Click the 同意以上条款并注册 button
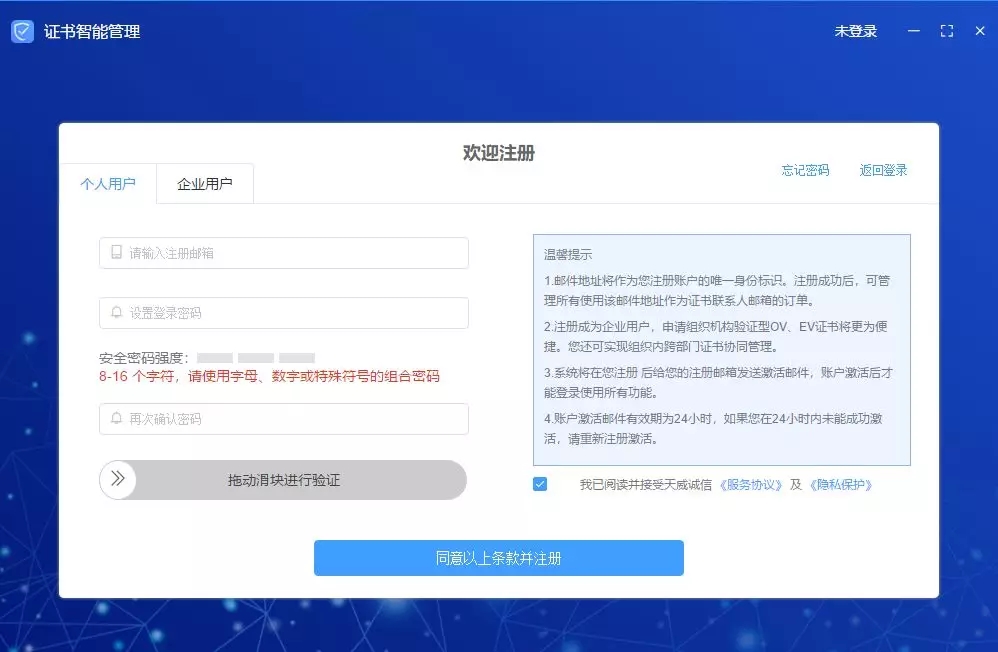Image resolution: width=998 pixels, height=652 pixels. [x=498, y=558]
